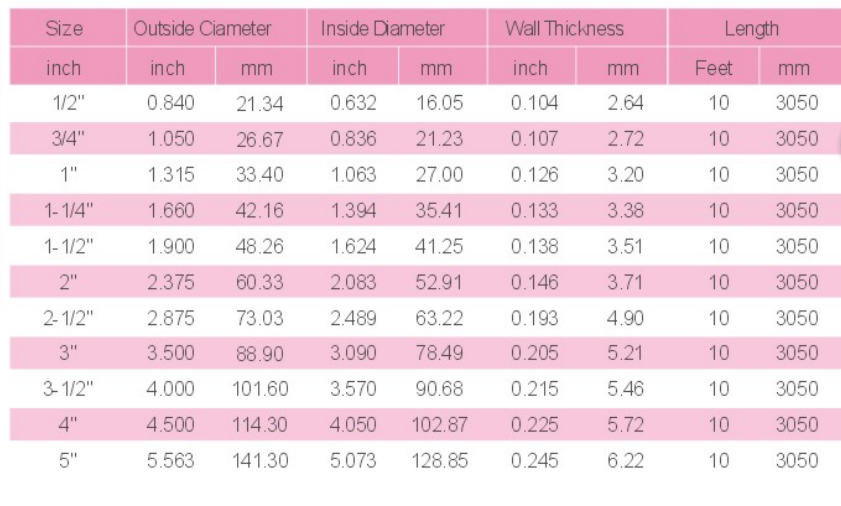Click the Feet sub-header cell
This screenshot has width=841, height=506.
pyautogui.click(x=713, y=69)
